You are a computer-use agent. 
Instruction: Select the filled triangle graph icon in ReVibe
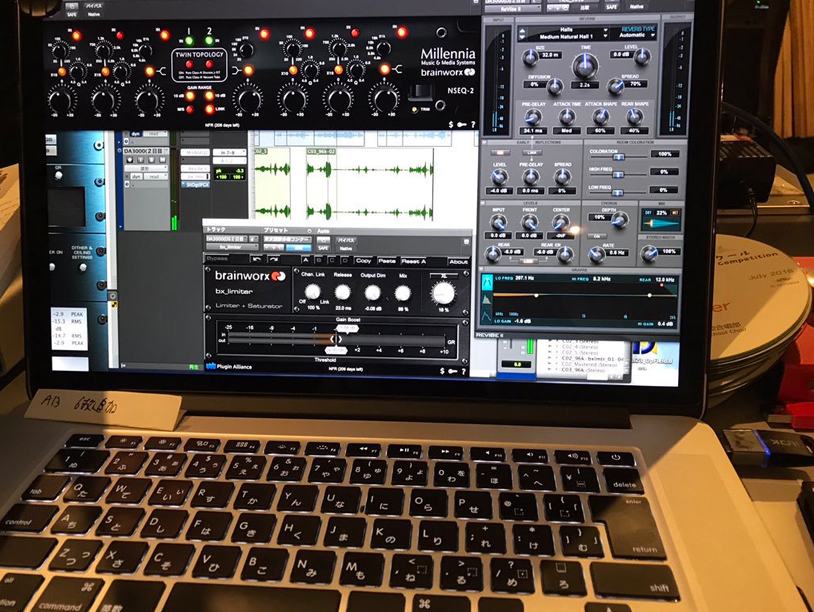click(x=487, y=300)
